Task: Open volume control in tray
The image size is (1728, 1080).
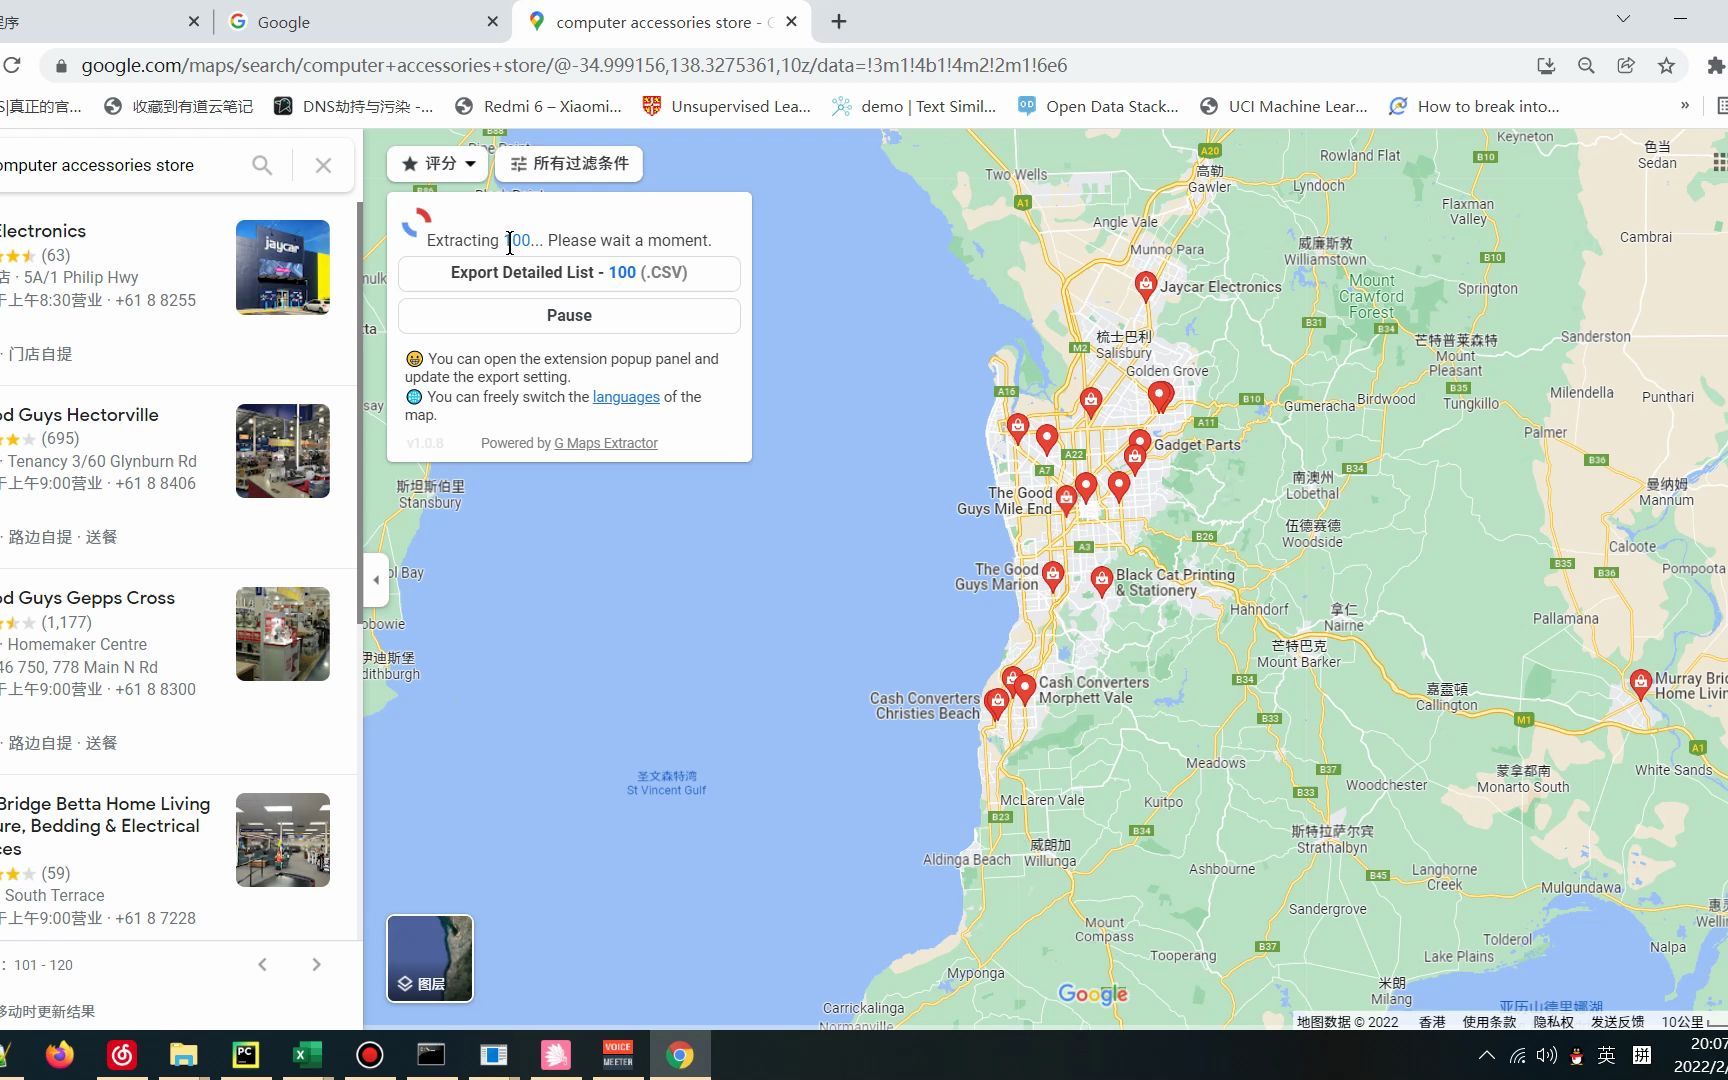Action: click(1546, 1055)
